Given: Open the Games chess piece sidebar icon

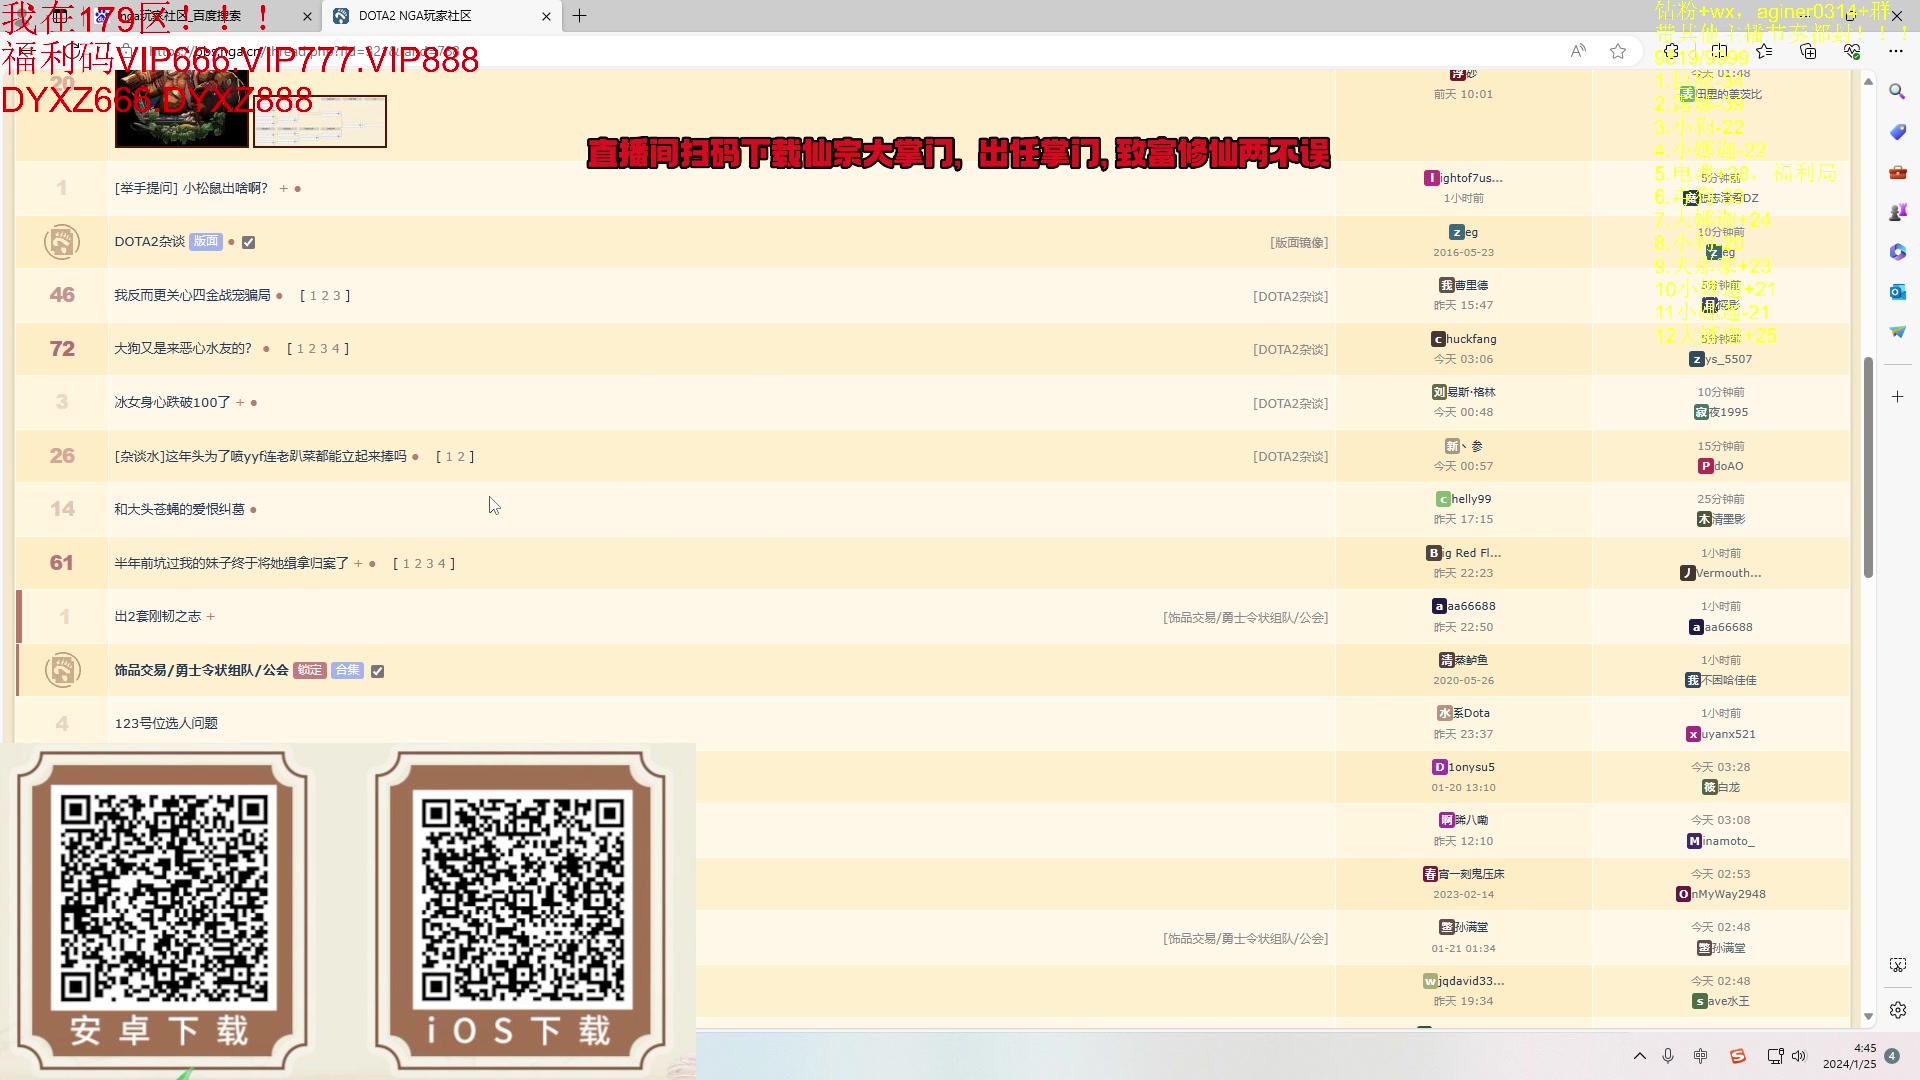Looking at the screenshot, I should [1897, 212].
